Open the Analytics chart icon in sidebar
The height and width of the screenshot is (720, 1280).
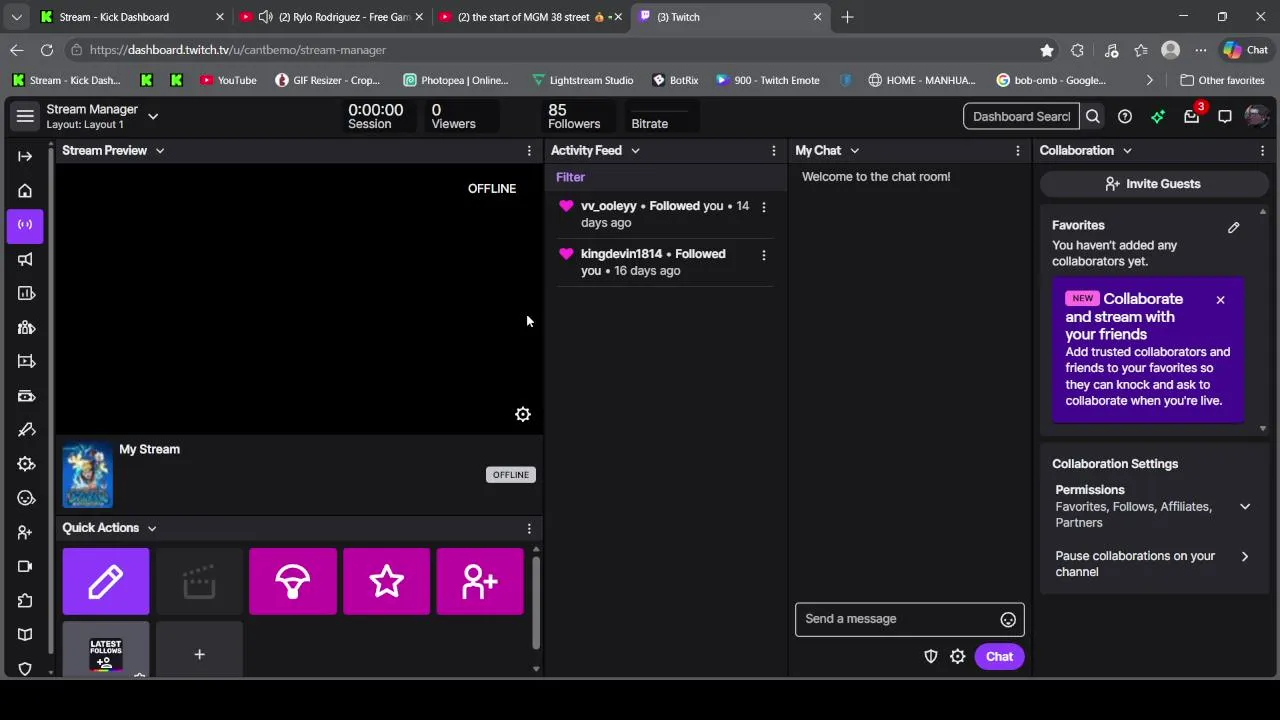tap(26, 293)
